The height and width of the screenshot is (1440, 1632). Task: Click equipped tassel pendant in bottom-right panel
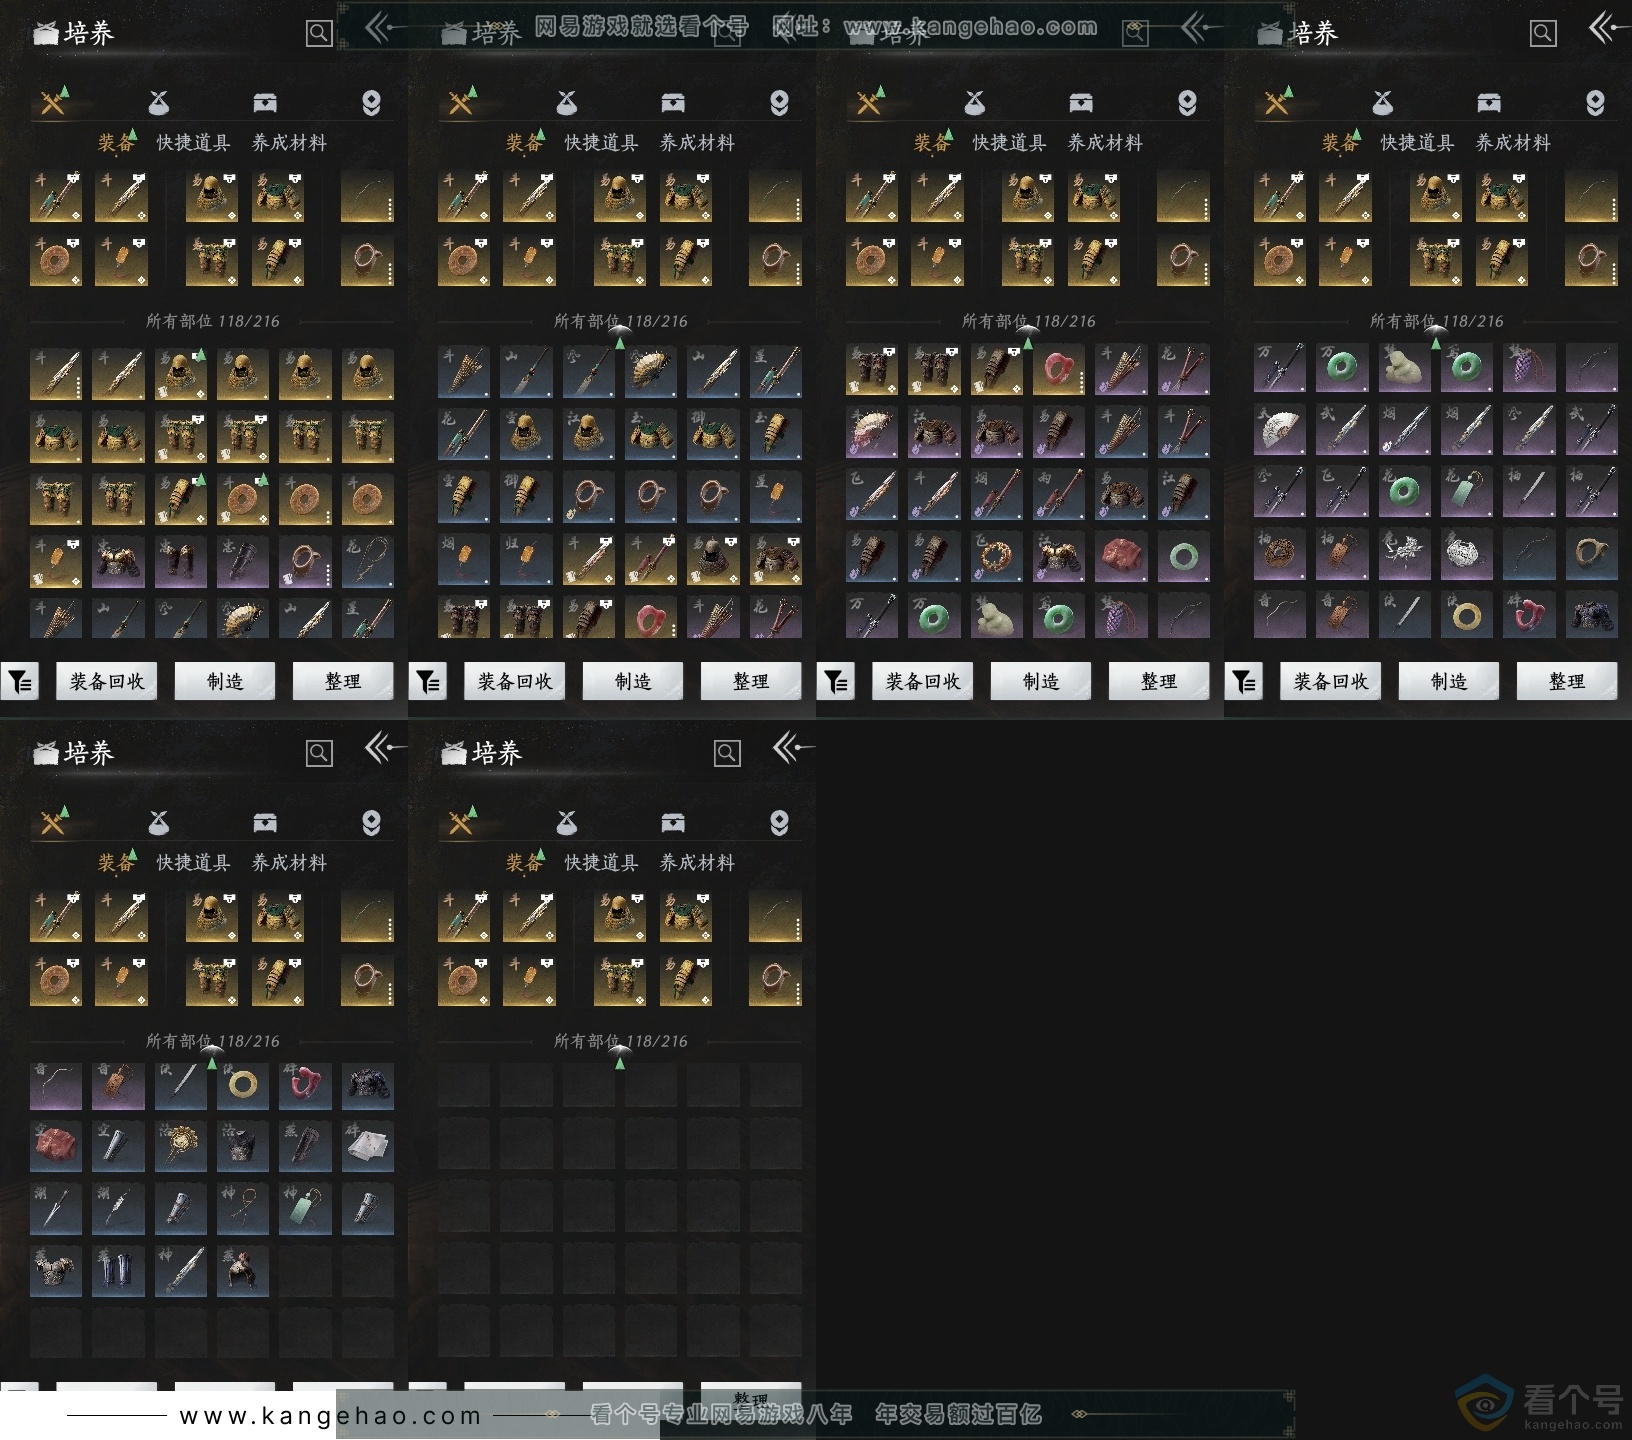pyautogui.click(x=529, y=980)
